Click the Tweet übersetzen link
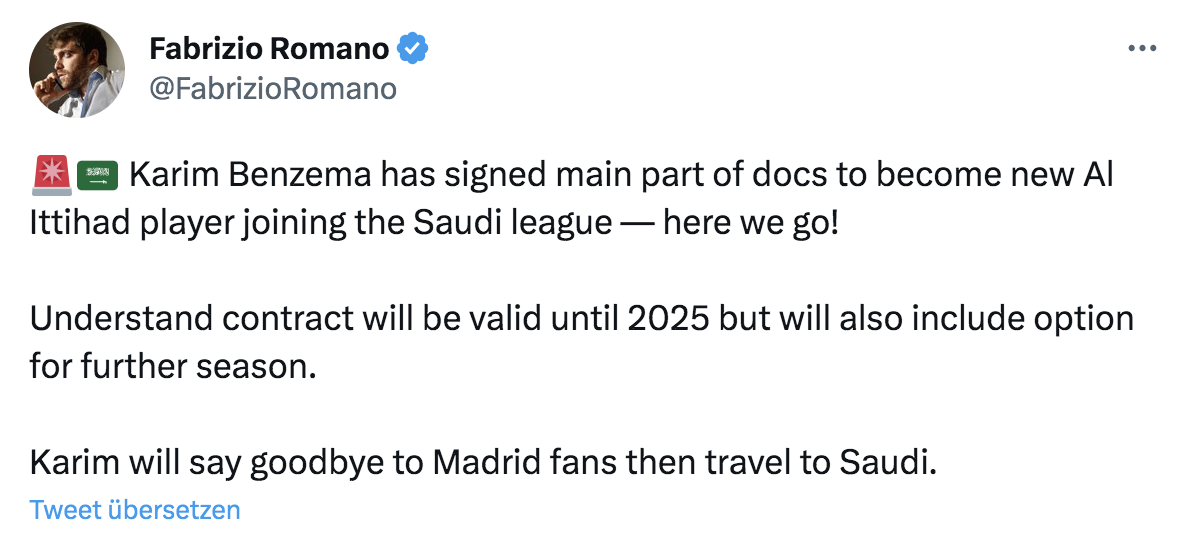Screen dimensions: 1192x540 coord(135,510)
